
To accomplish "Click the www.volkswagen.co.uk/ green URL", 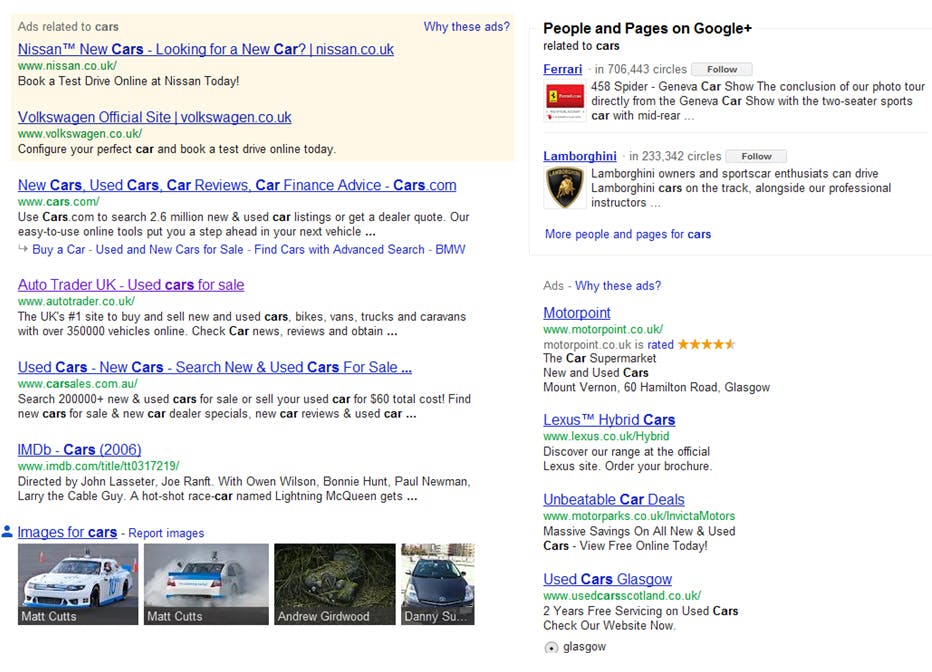I will click(80, 134).
